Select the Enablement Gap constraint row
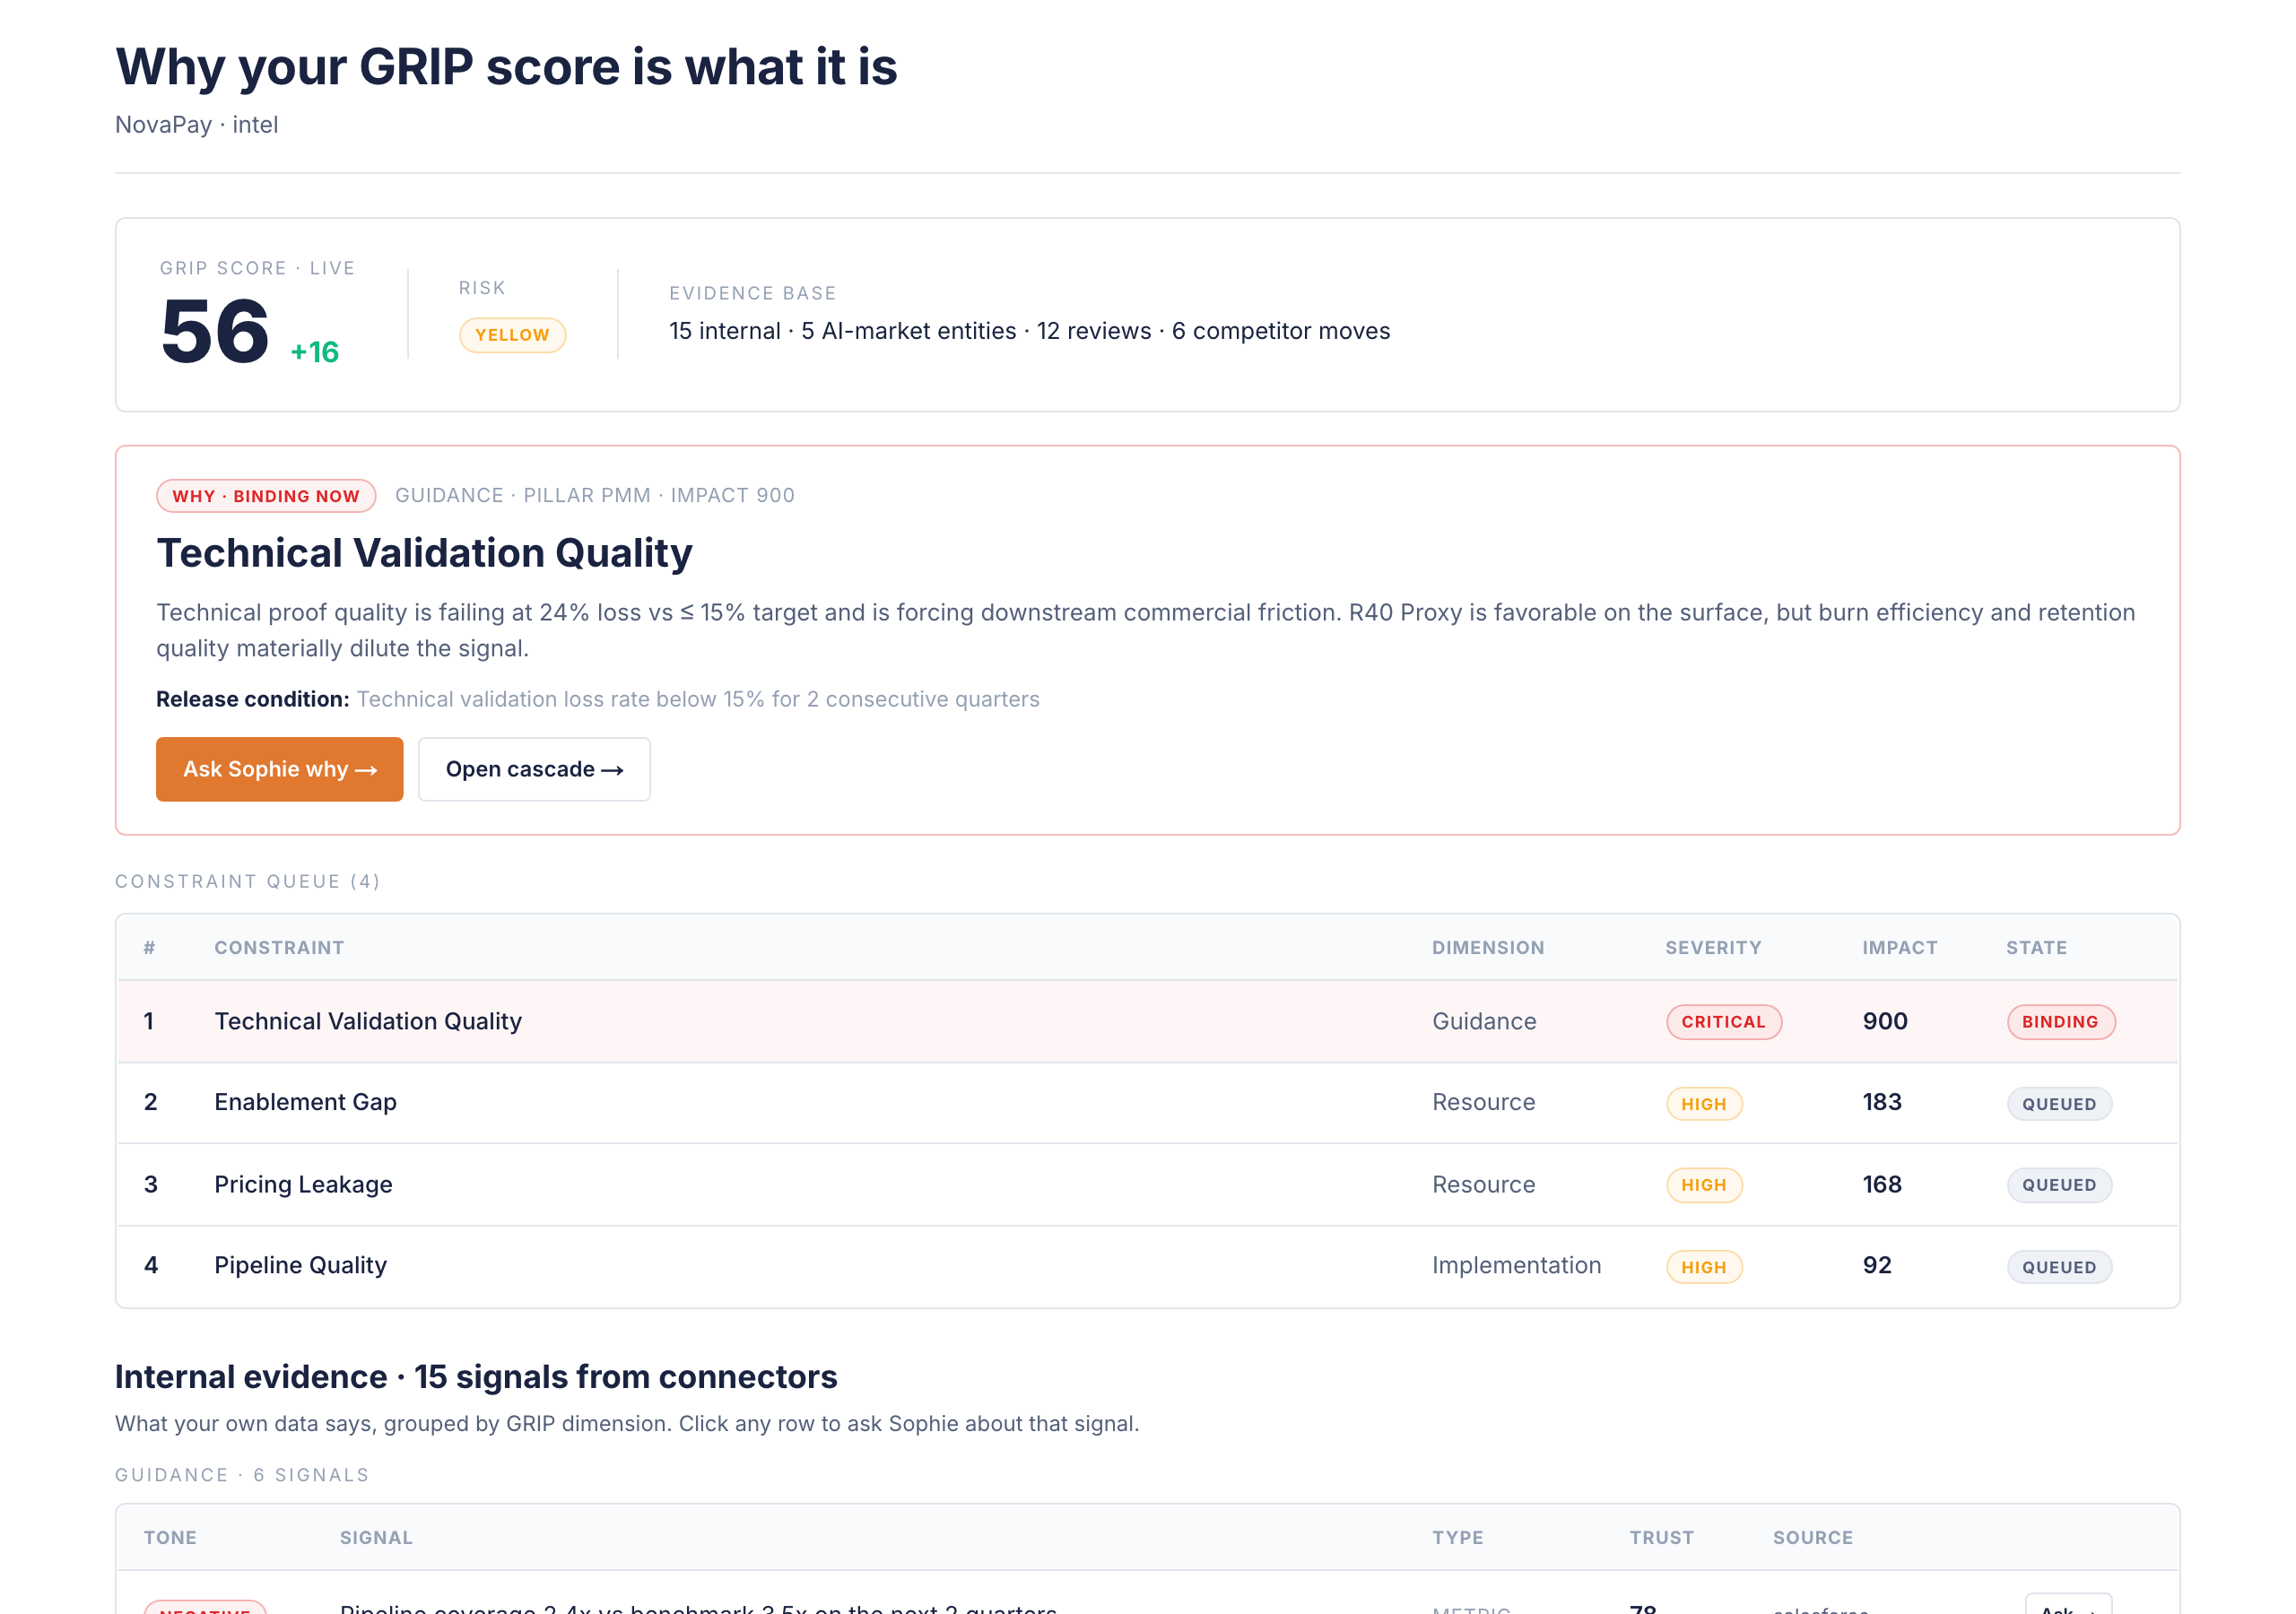Viewport: 2296px width, 1614px height. coord(1147,1102)
